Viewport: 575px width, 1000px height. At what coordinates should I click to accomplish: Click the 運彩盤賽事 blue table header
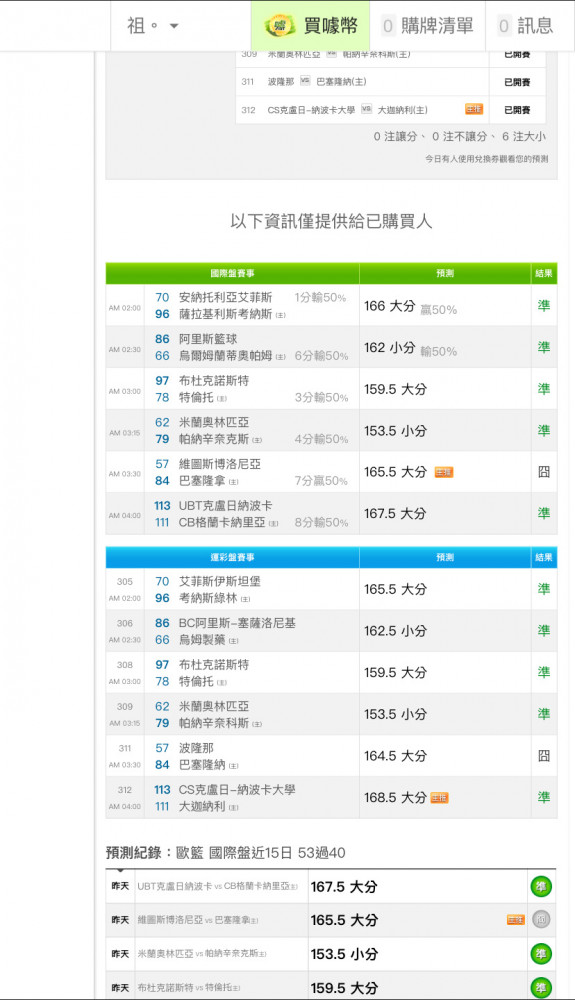coord(233,557)
